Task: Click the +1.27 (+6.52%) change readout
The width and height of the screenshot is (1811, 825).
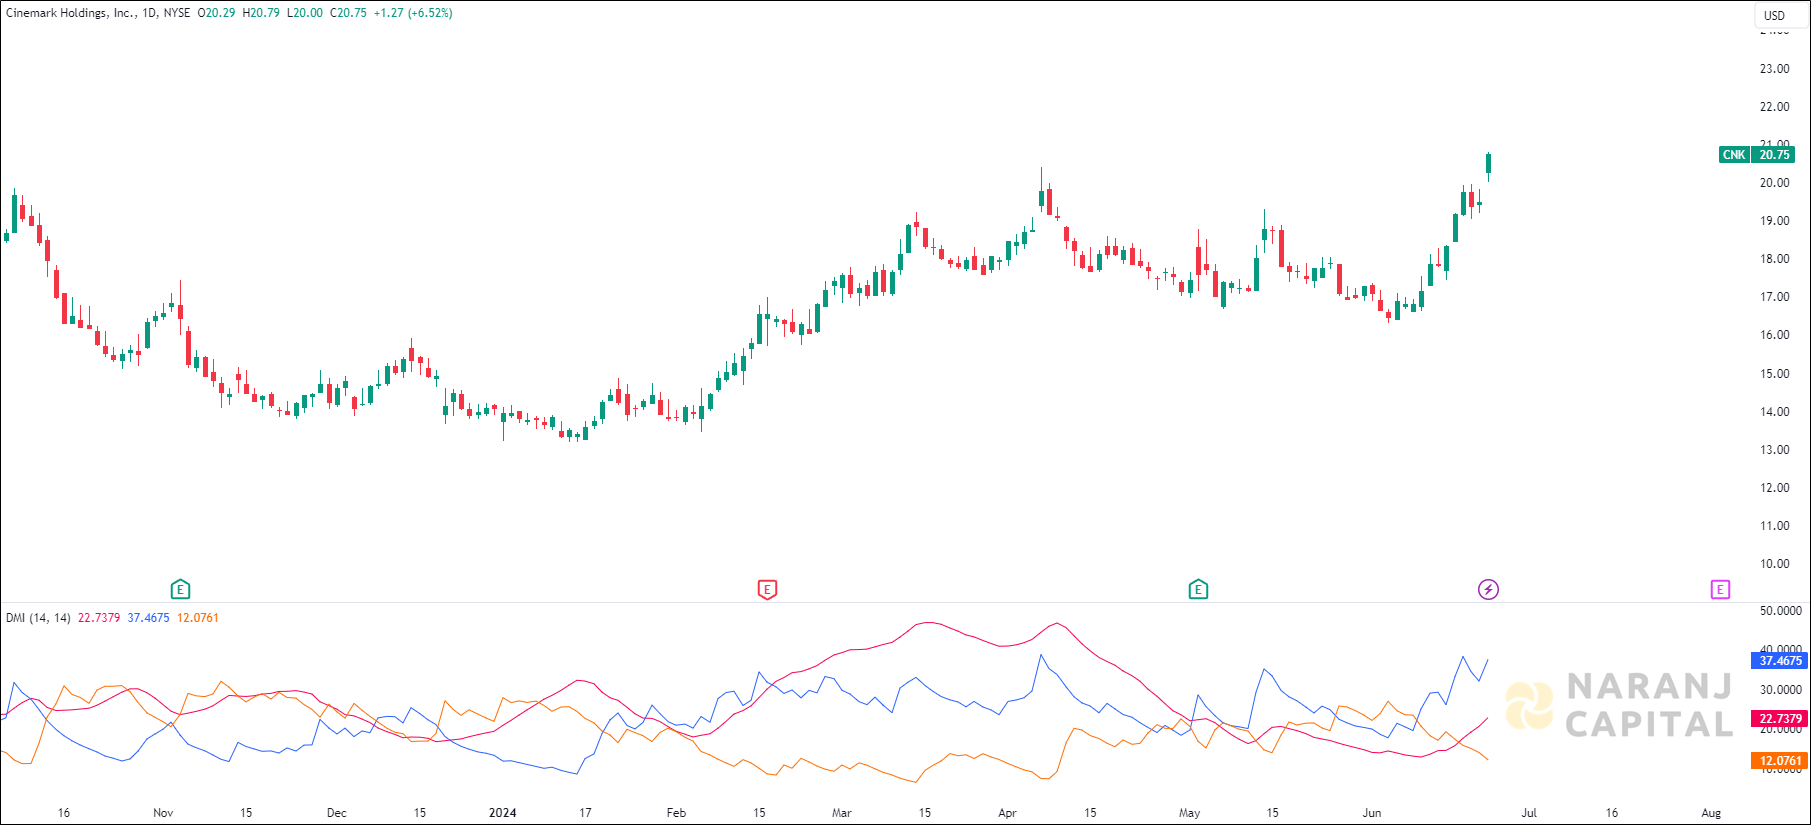Action: pyautogui.click(x=413, y=13)
